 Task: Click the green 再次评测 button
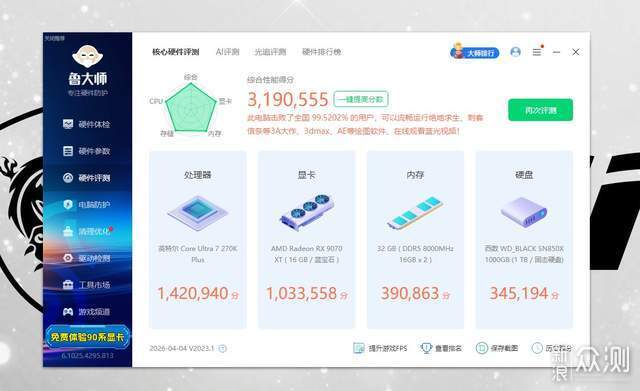click(540, 110)
